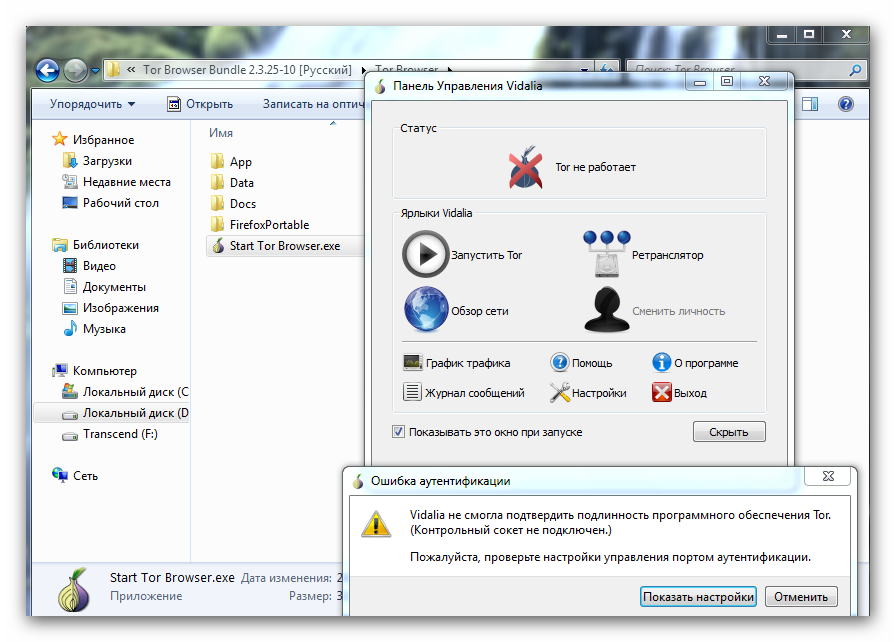Click Записать на оптический диск toolbar item
This screenshot has height=642, width=896.
(311, 104)
